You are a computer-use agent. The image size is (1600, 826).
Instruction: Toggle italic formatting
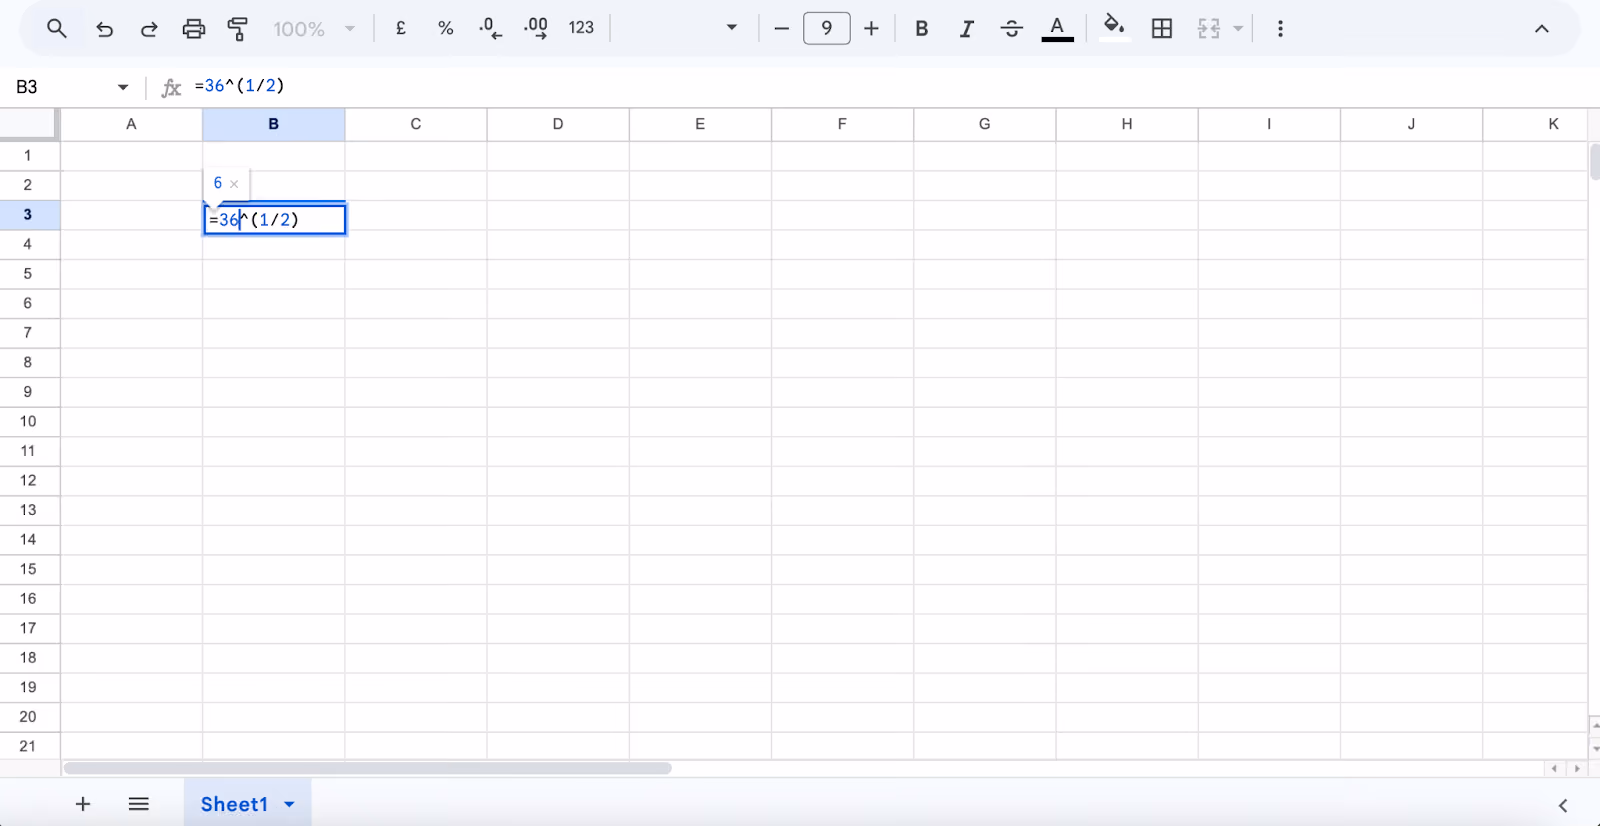point(967,29)
